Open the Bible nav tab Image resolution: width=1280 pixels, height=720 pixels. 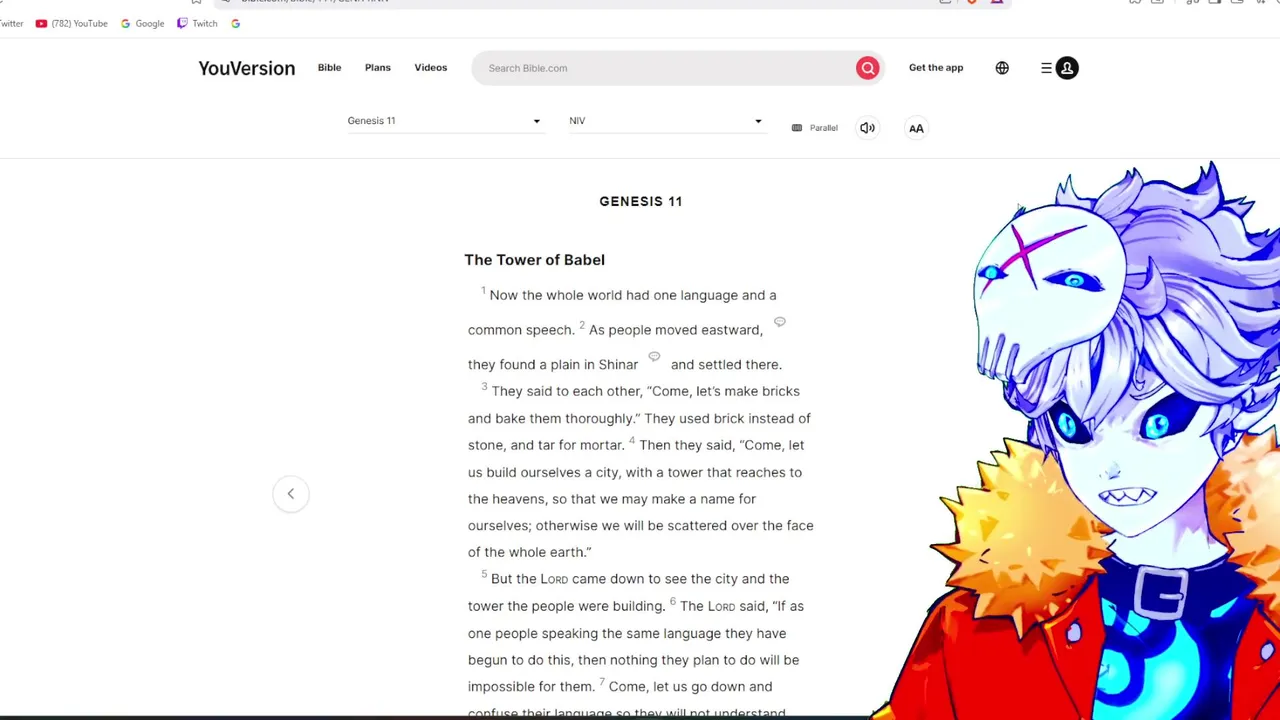click(329, 68)
